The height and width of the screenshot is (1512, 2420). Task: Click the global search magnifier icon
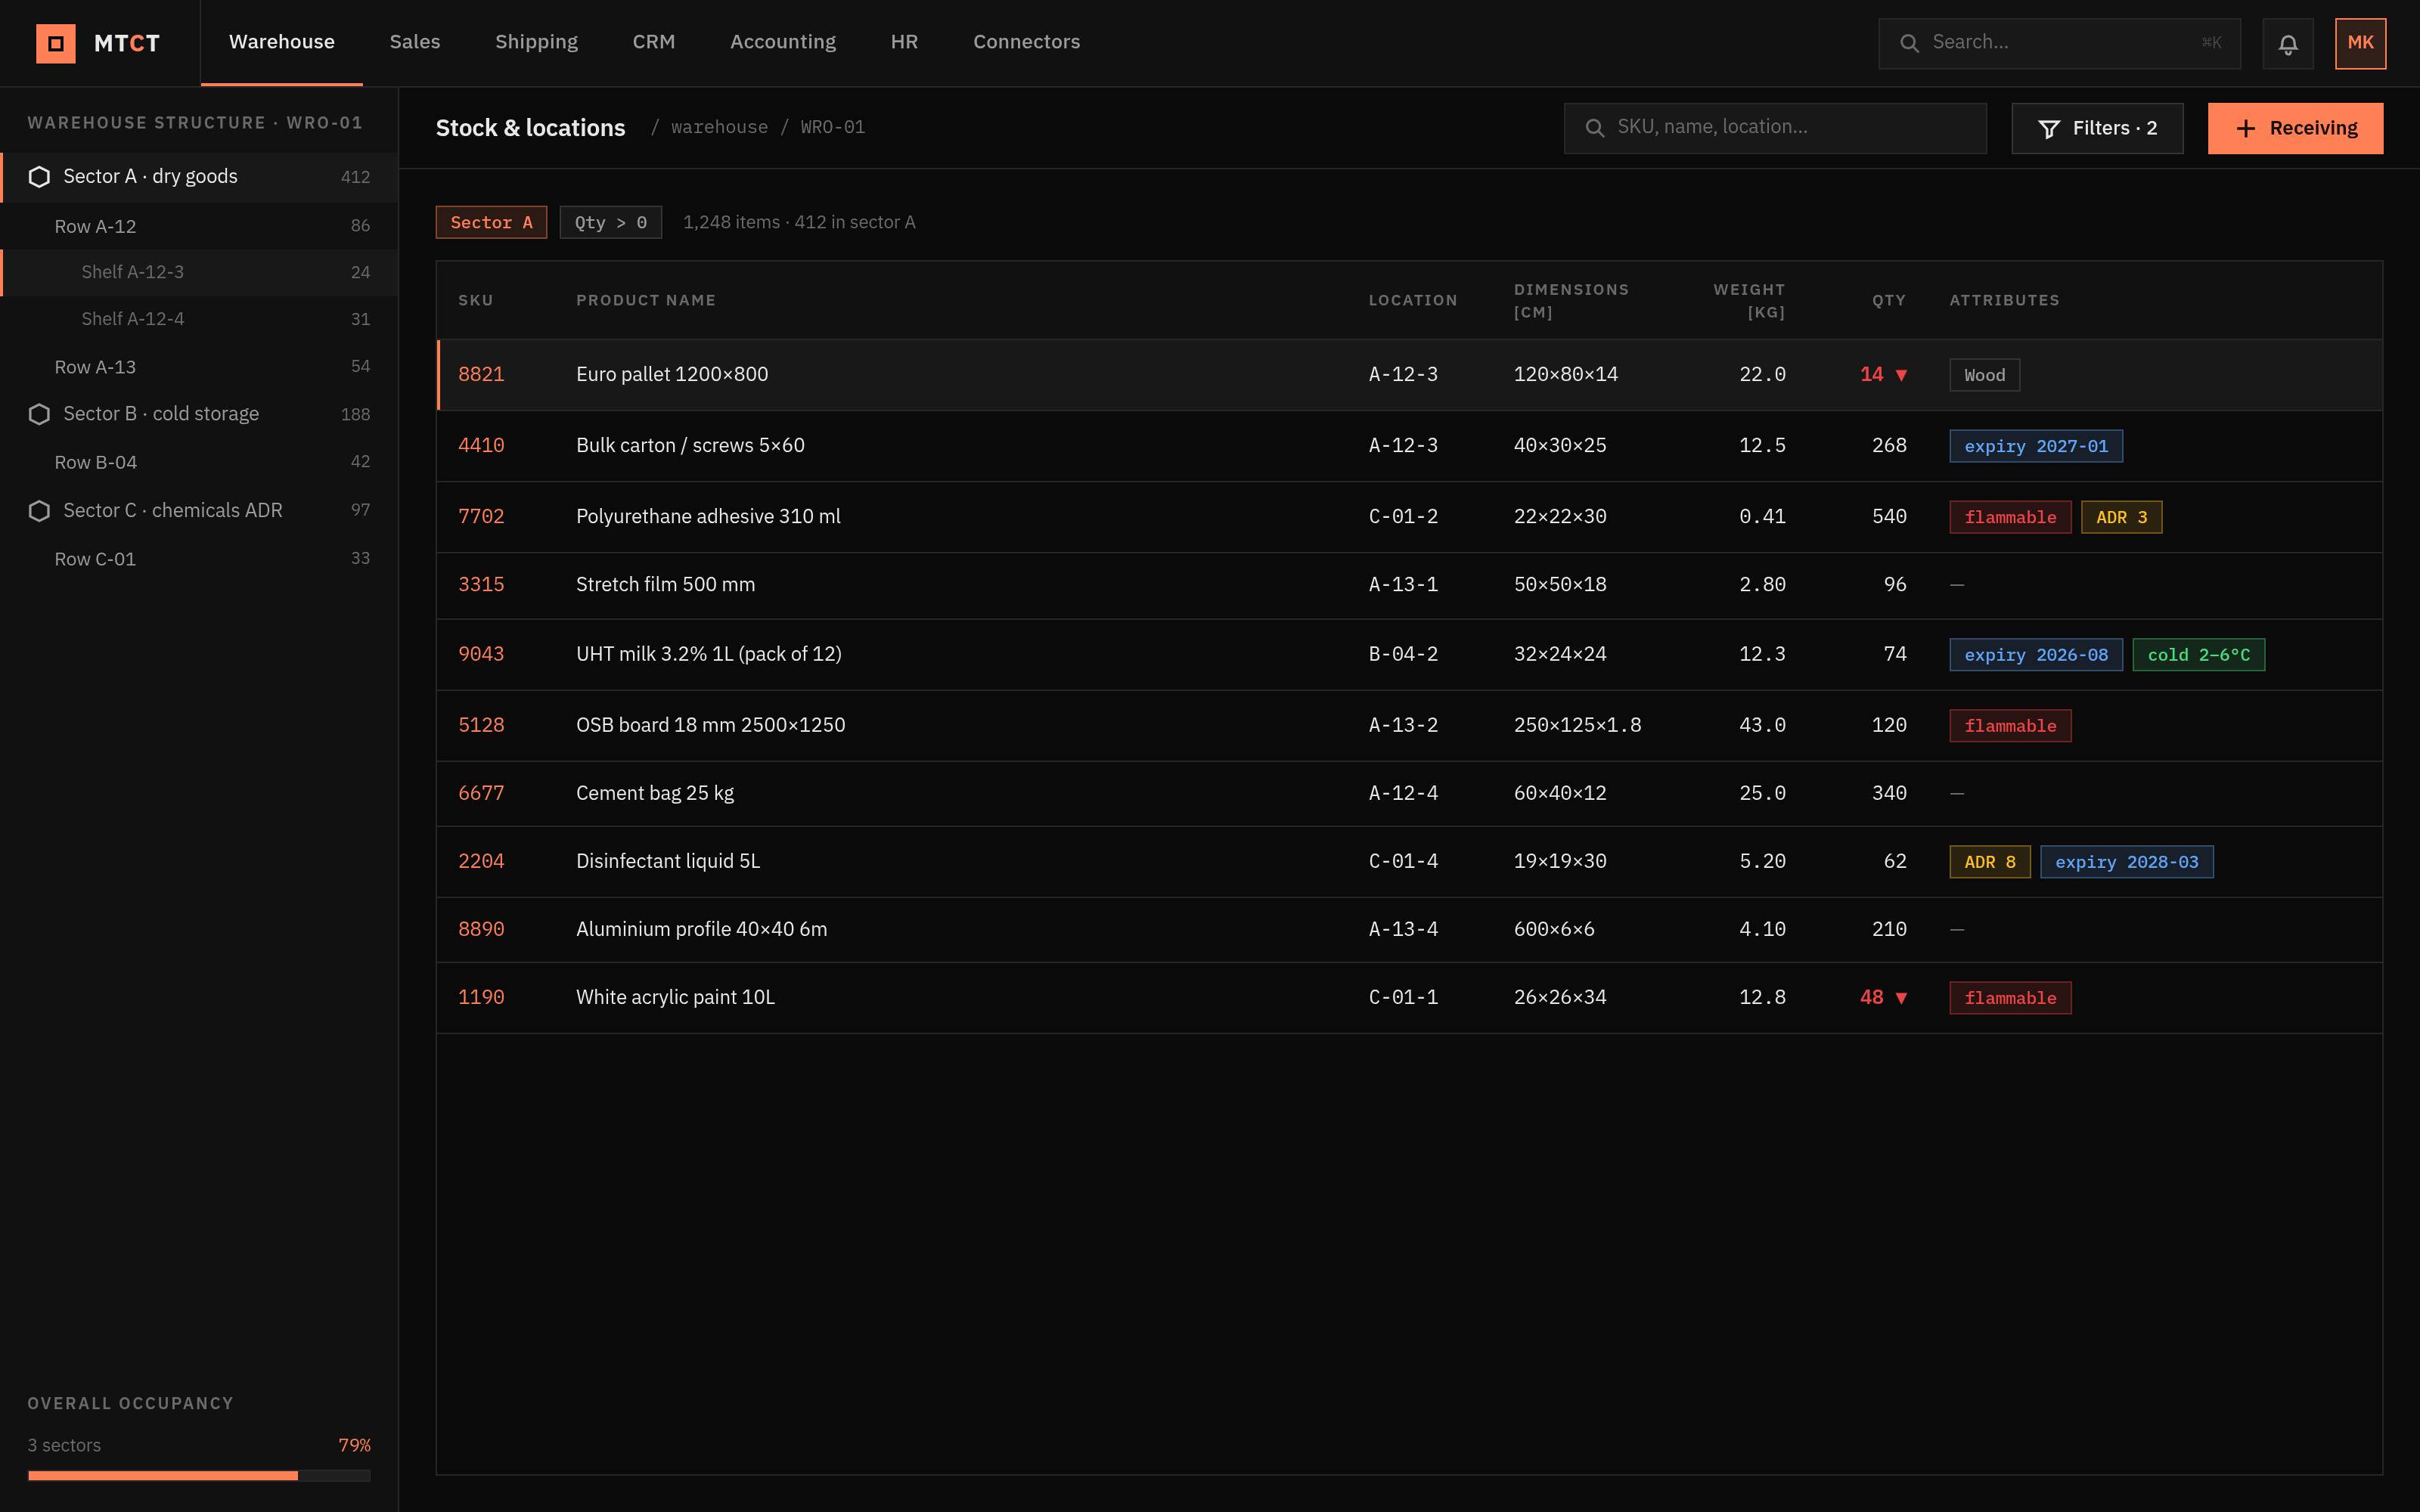[1909, 43]
